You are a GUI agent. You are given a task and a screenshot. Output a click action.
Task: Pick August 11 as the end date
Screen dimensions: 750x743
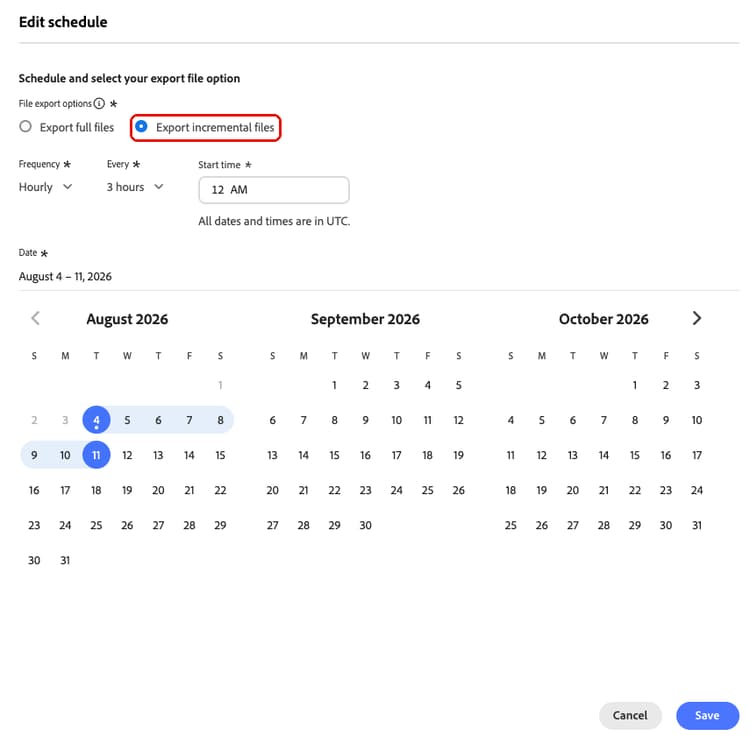(96, 455)
